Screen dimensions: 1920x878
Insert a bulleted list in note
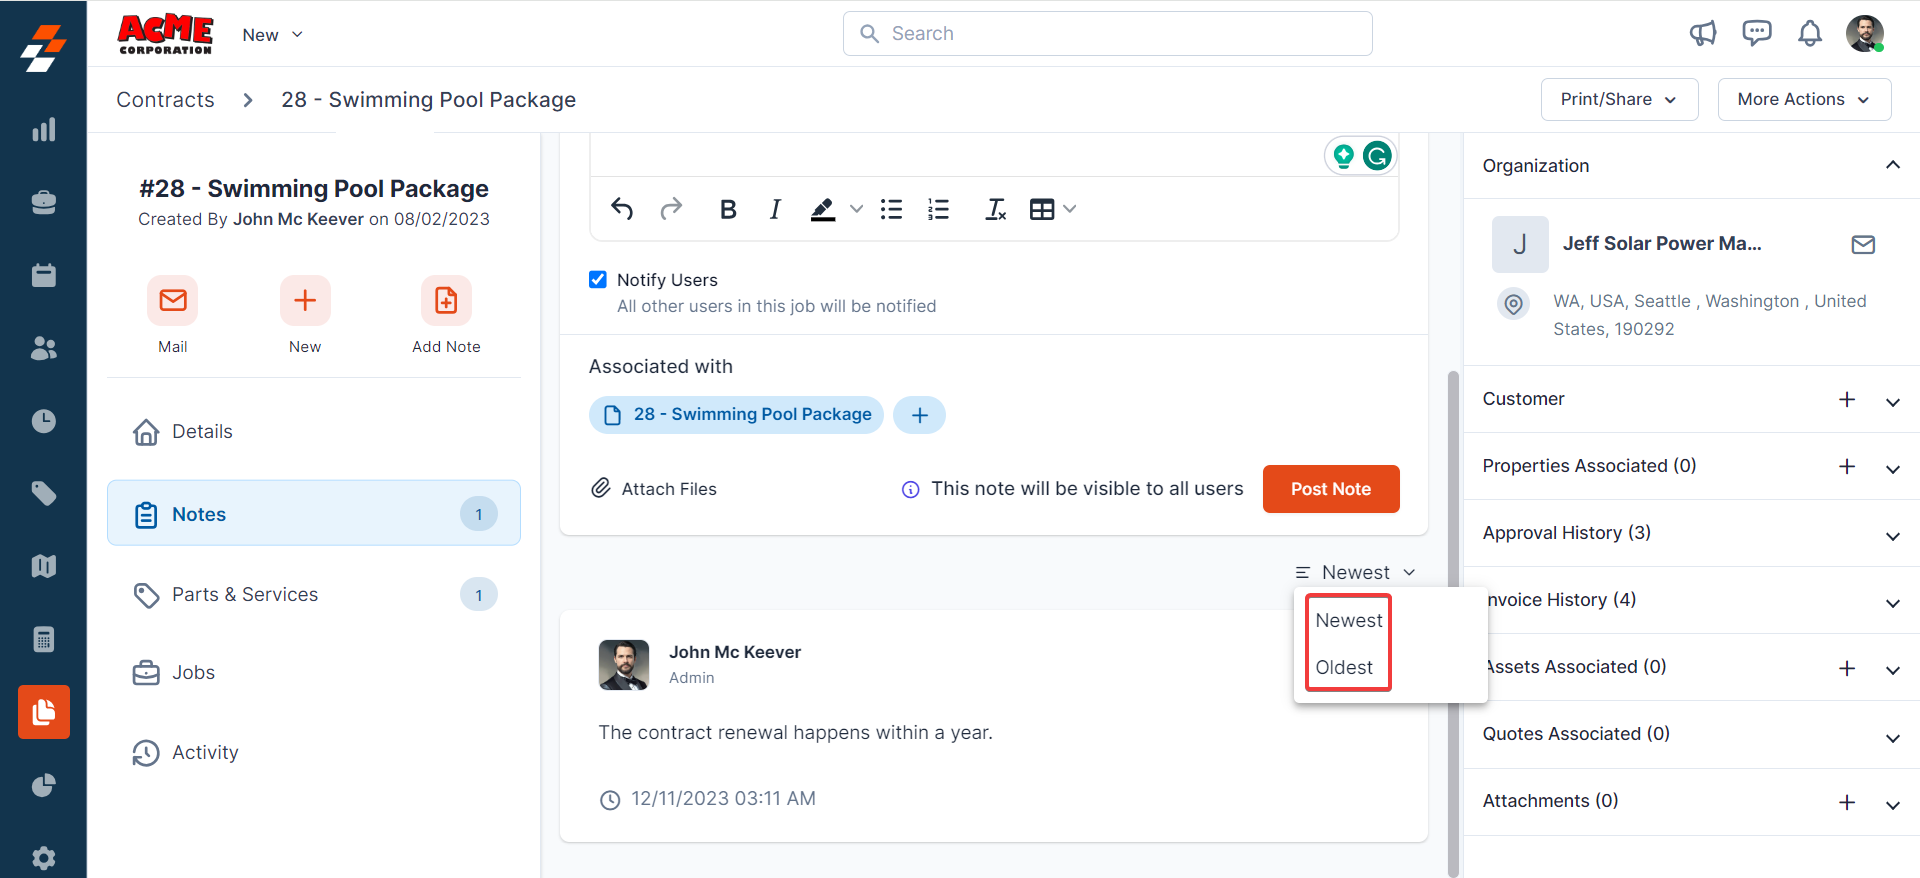coord(891,209)
